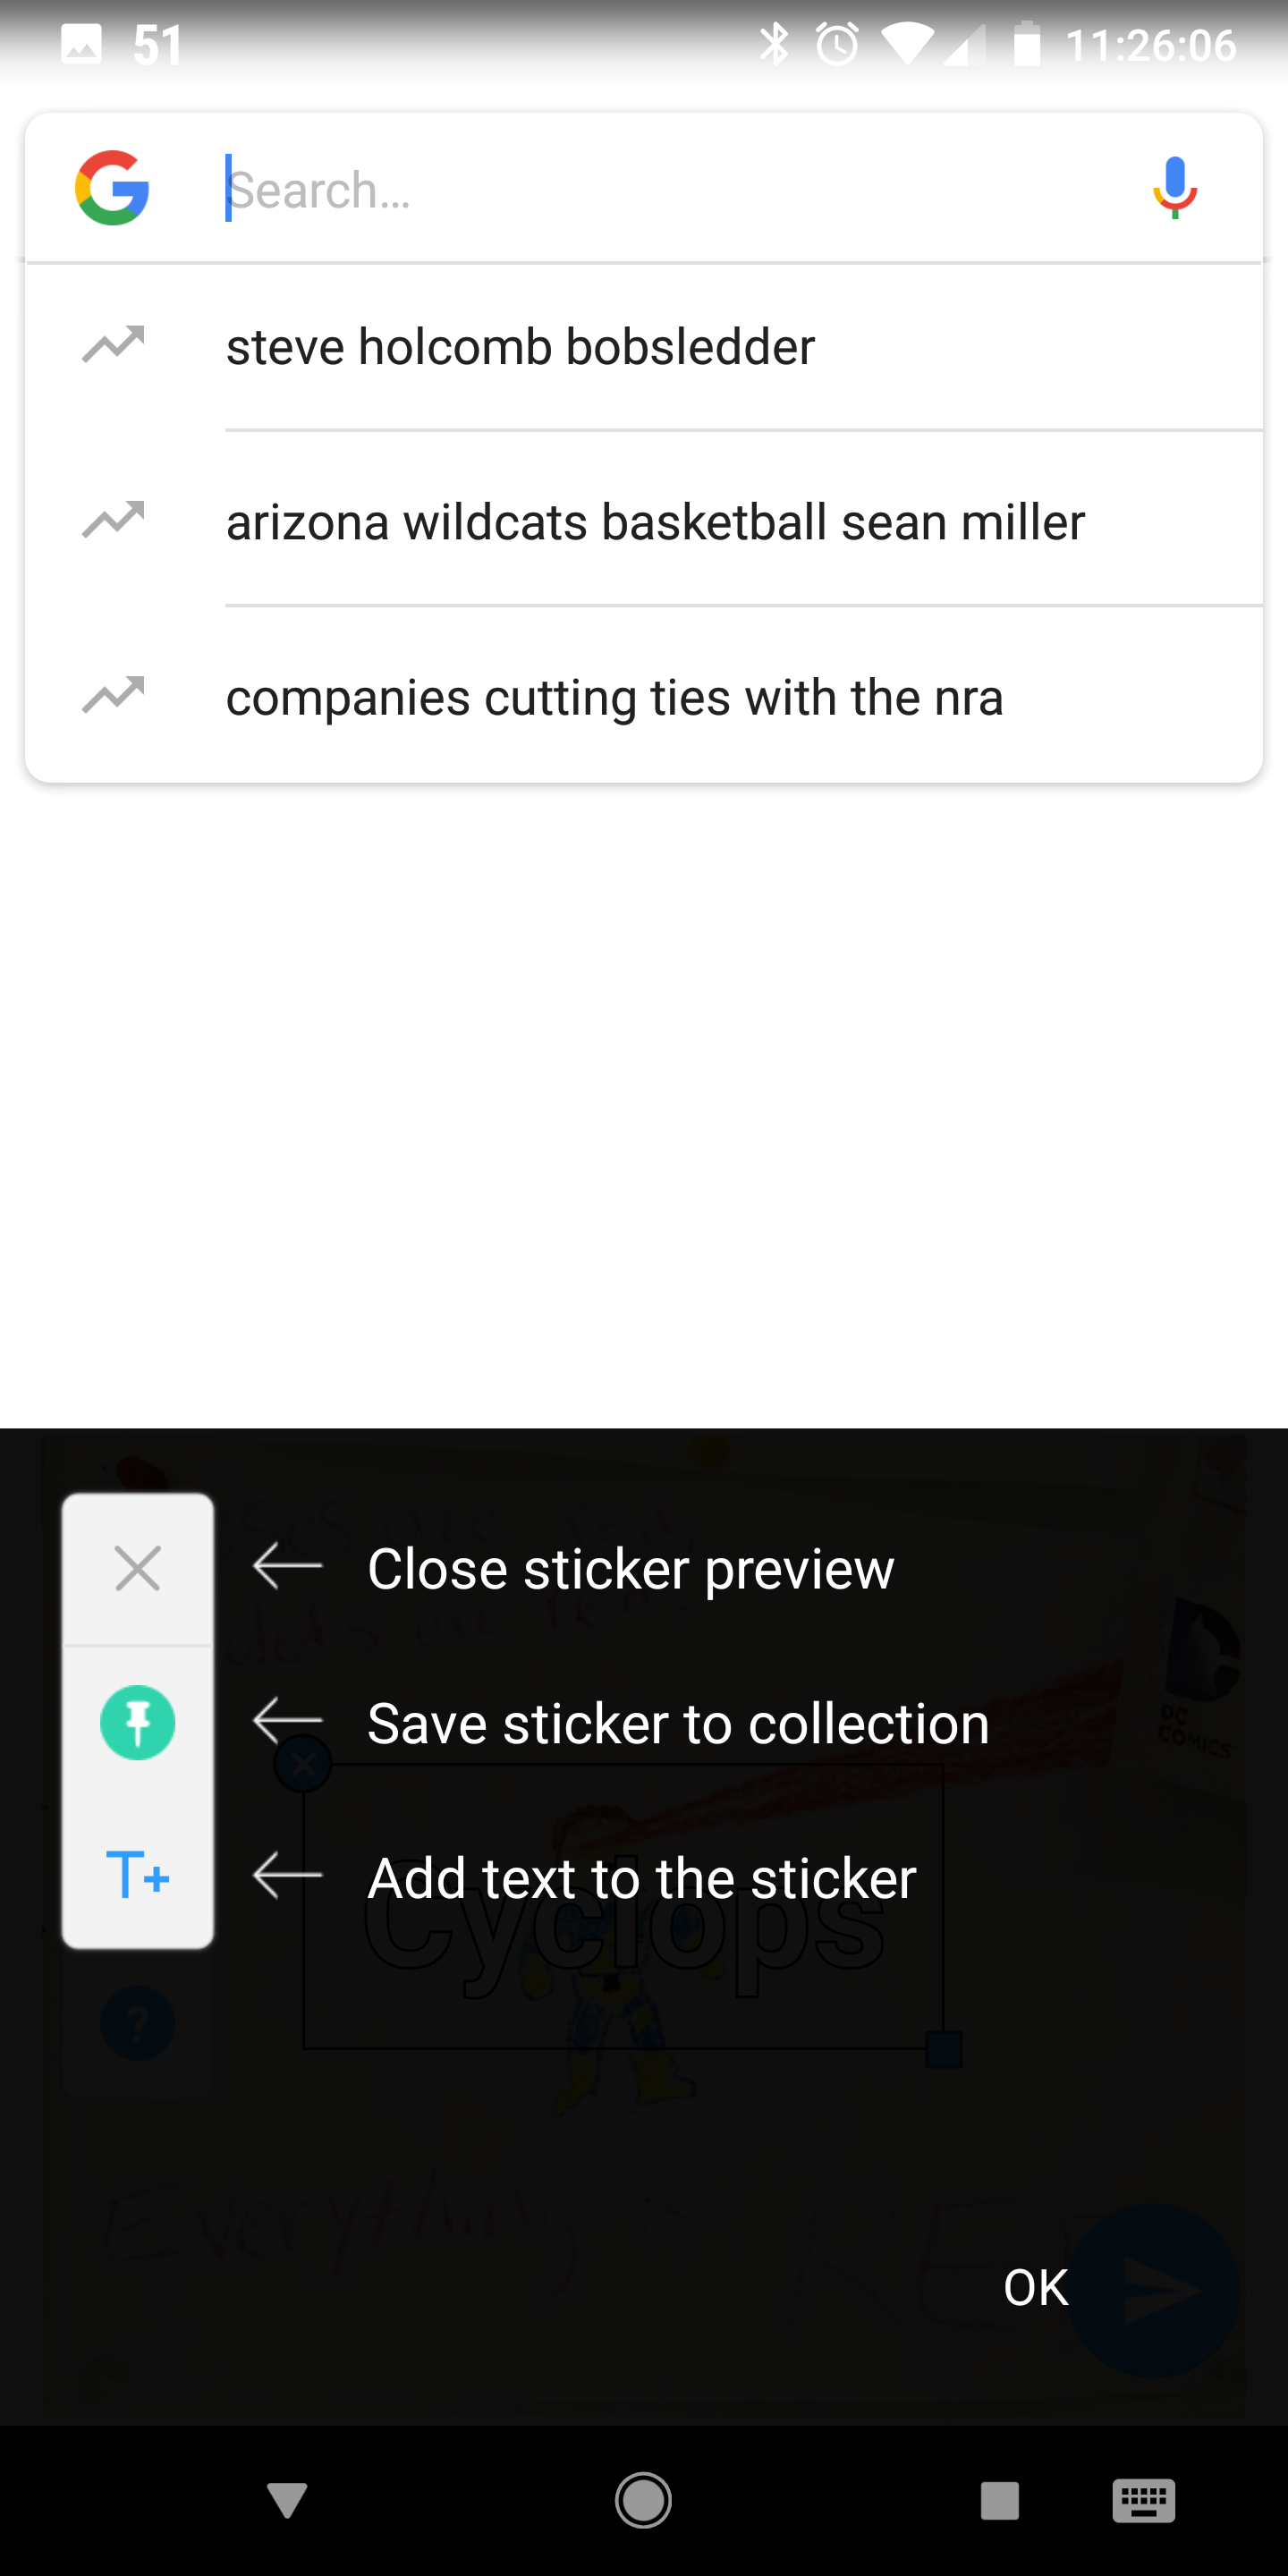The height and width of the screenshot is (2576, 1288).
Task: Tap the T+ add text icon
Action: pyautogui.click(x=138, y=1875)
